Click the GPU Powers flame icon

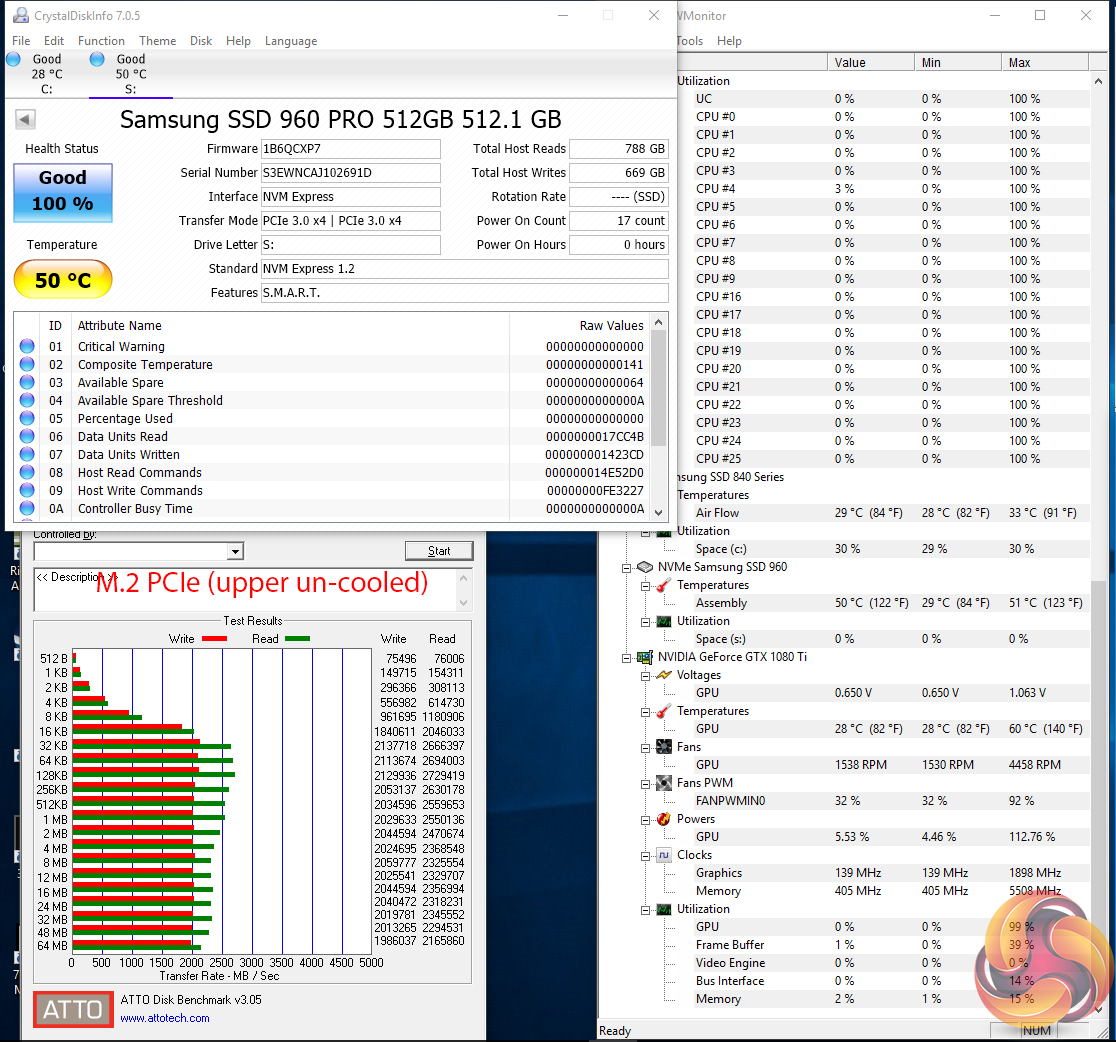pyautogui.click(x=663, y=819)
